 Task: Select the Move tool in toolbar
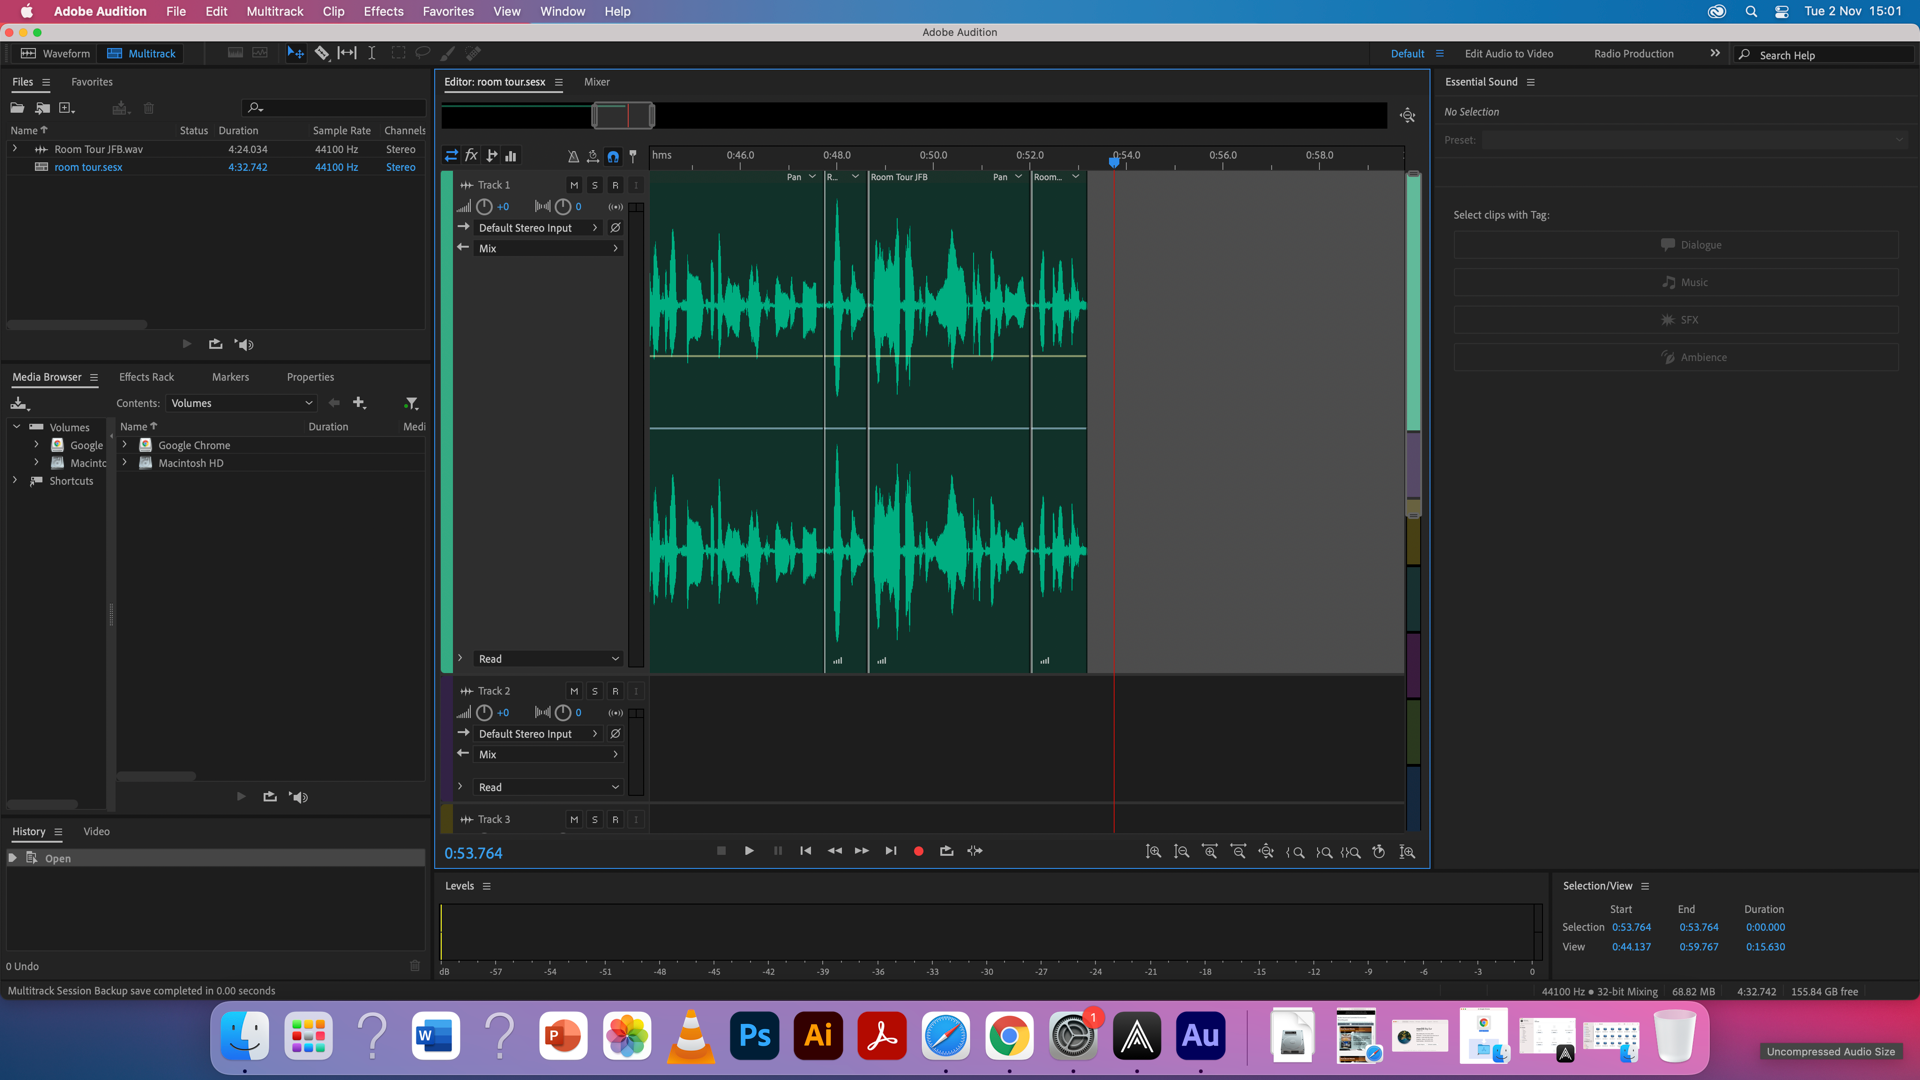(295, 53)
